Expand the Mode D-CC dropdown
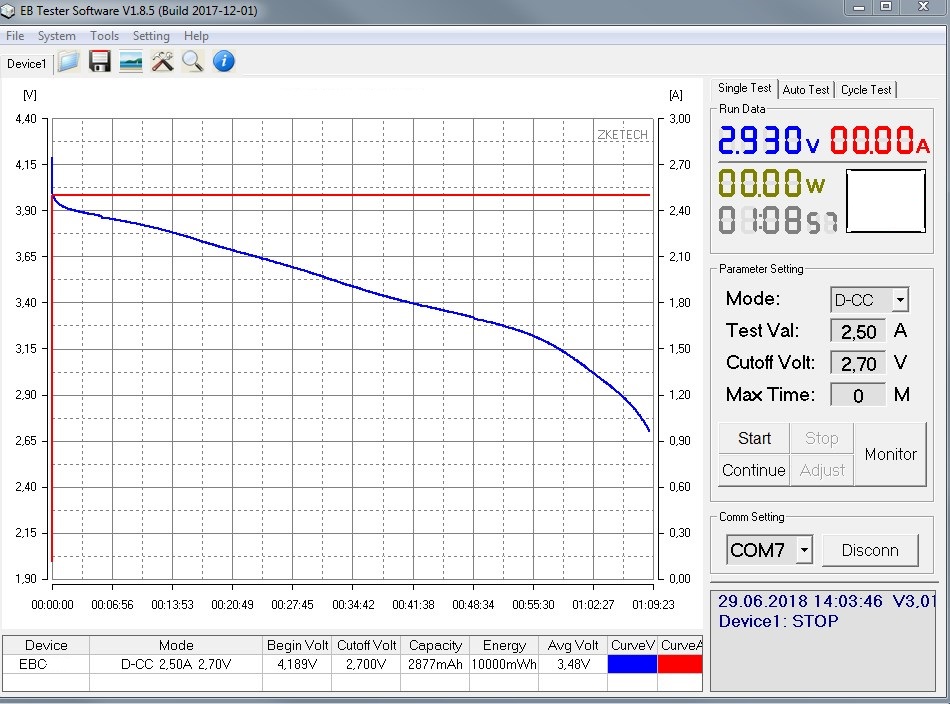950x704 pixels. click(x=900, y=300)
